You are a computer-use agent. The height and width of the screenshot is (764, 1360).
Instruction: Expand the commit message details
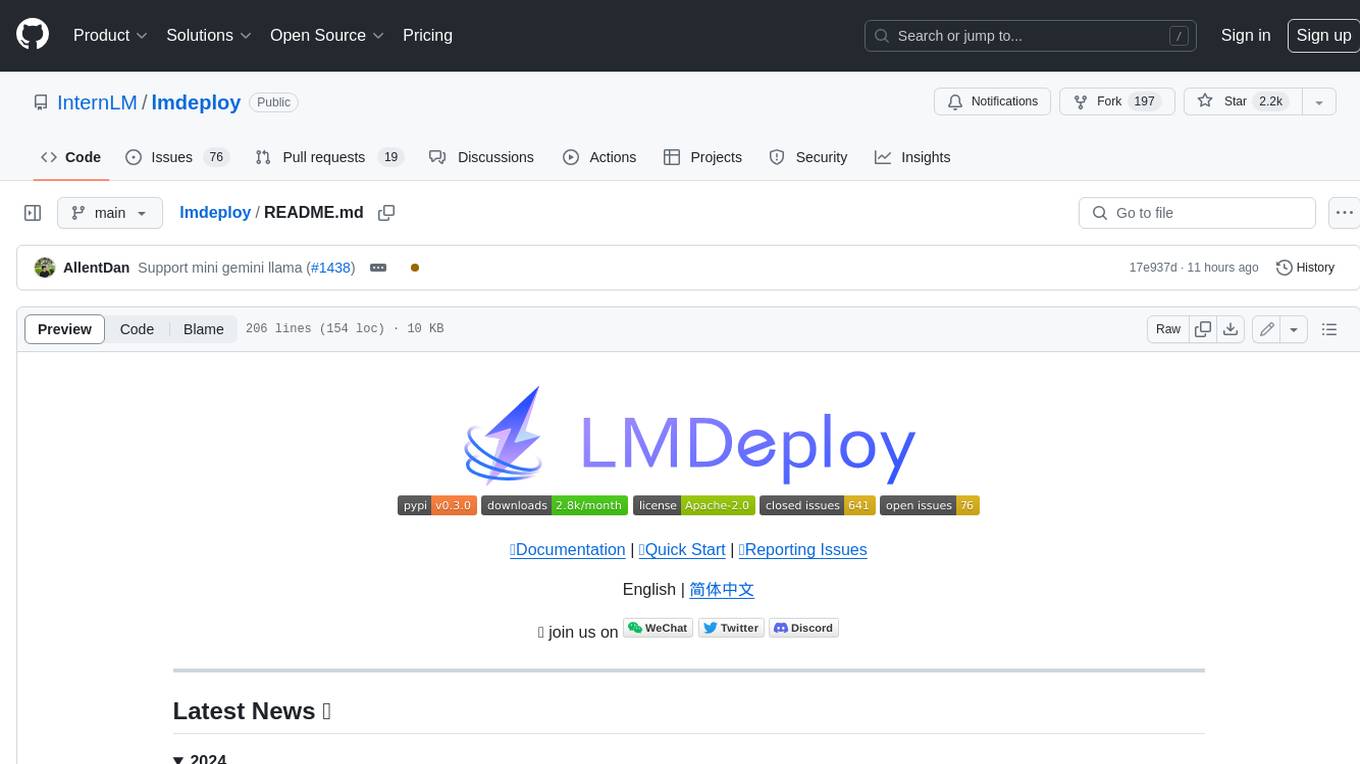tap(378, 268)
